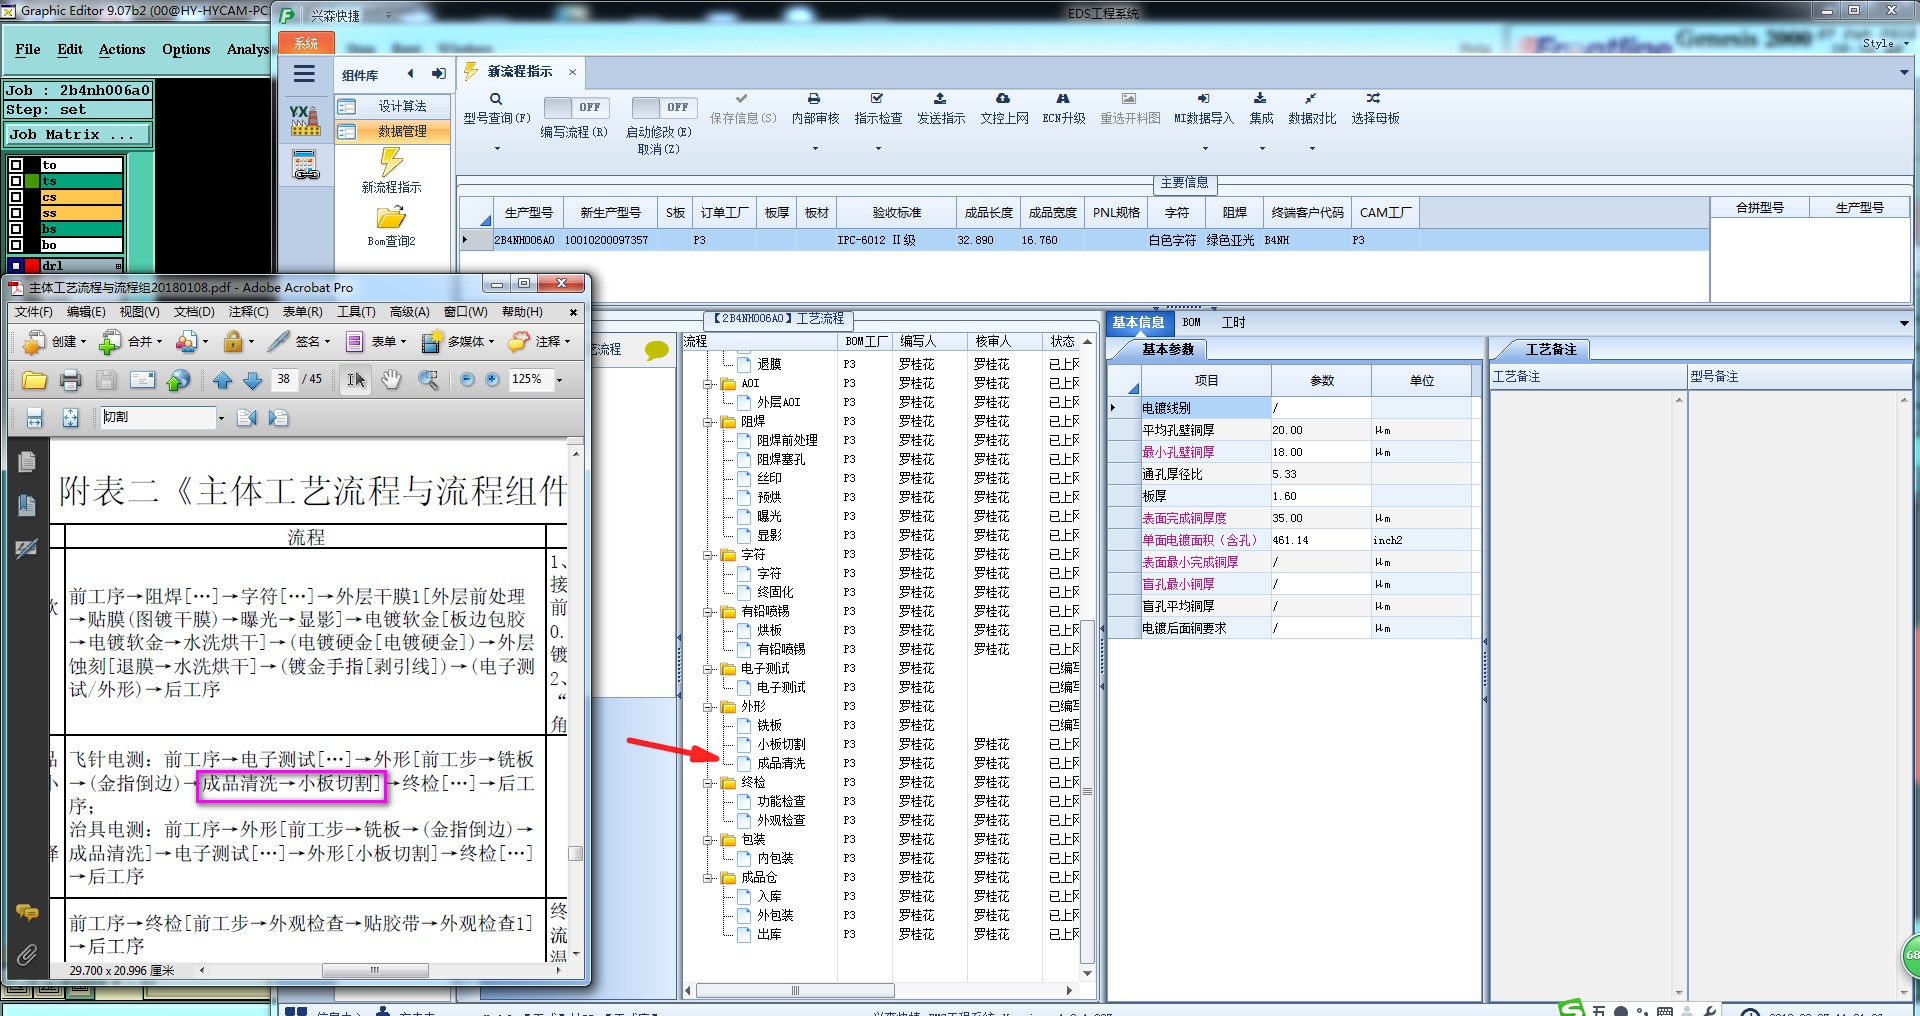
Task: Go to next PDF page with down arrow
Action: coord(252,380)
